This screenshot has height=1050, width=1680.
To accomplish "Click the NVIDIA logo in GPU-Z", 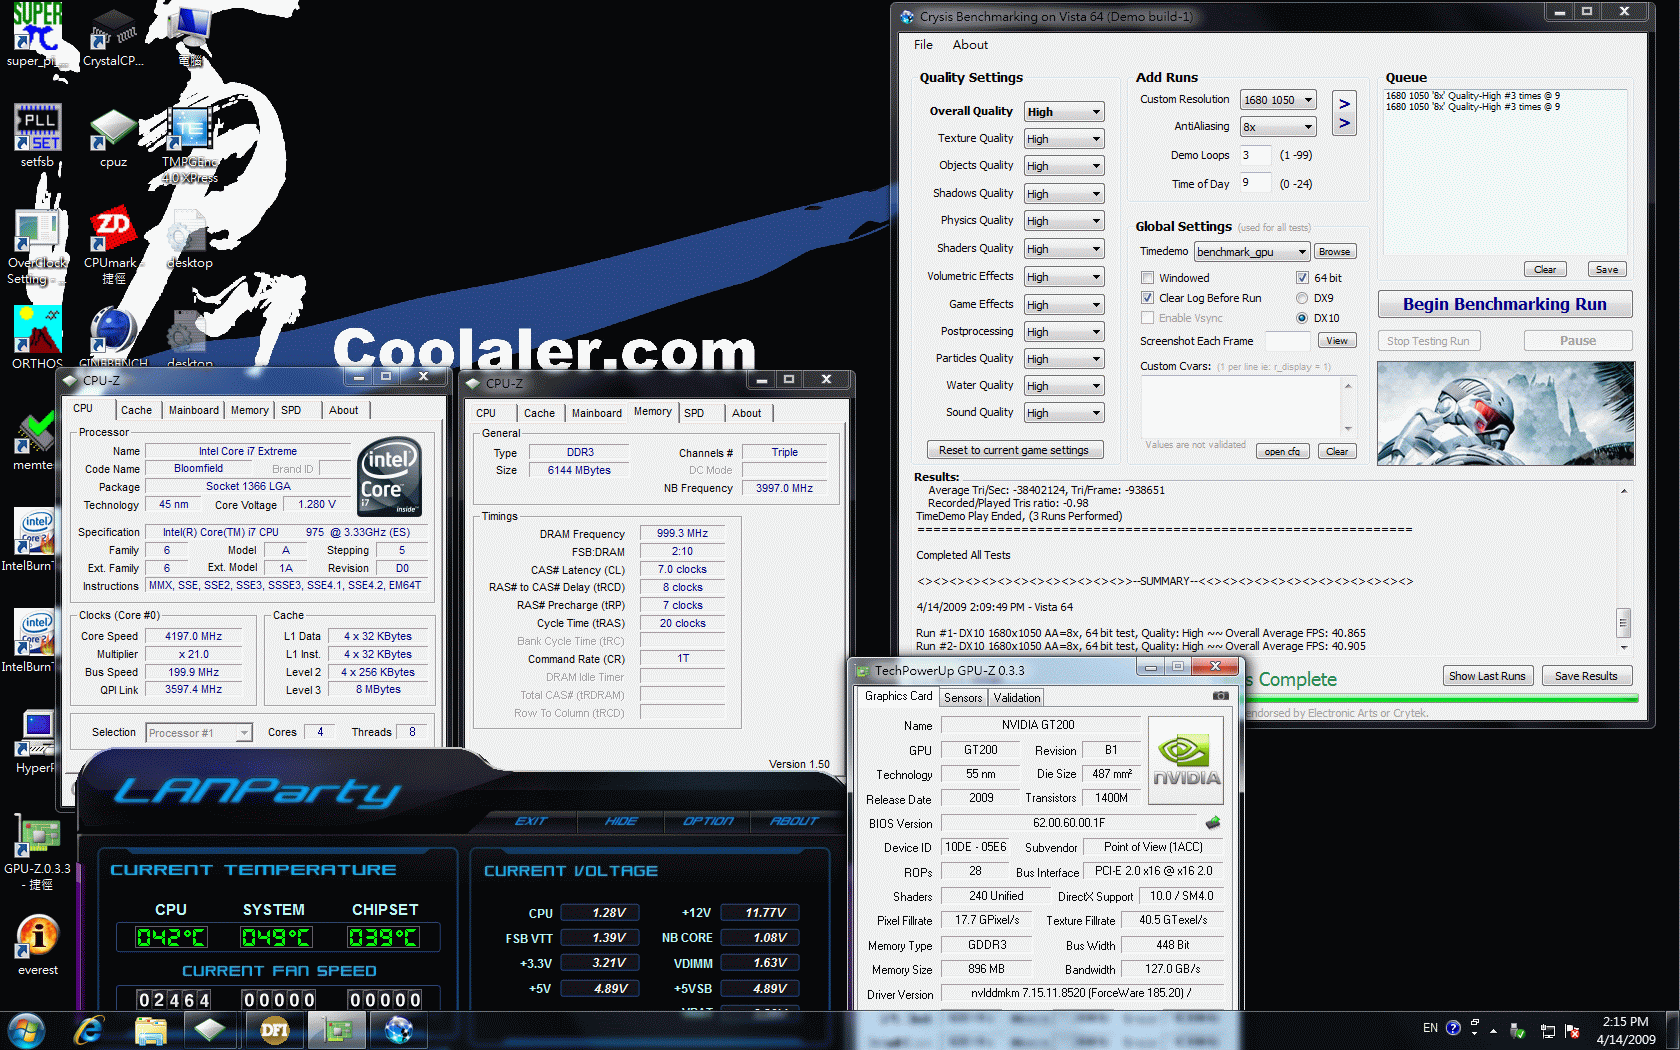I will [x=1186, y=760].
